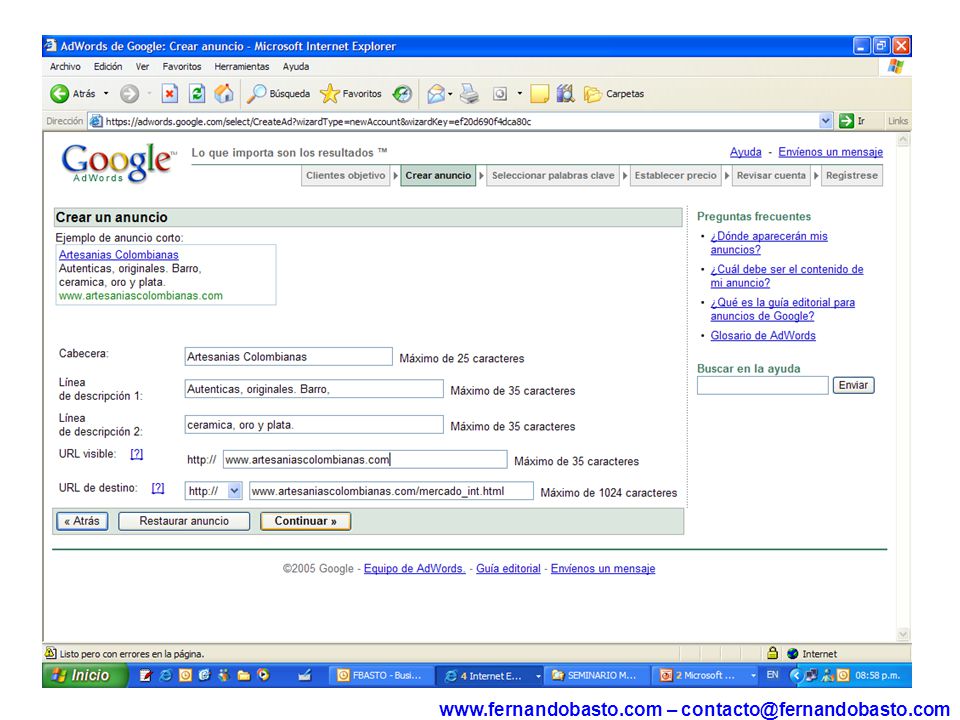This screenshot has width=960, height=720.
Task: Click the Inicio start button
Action: (x=83, y=675)
